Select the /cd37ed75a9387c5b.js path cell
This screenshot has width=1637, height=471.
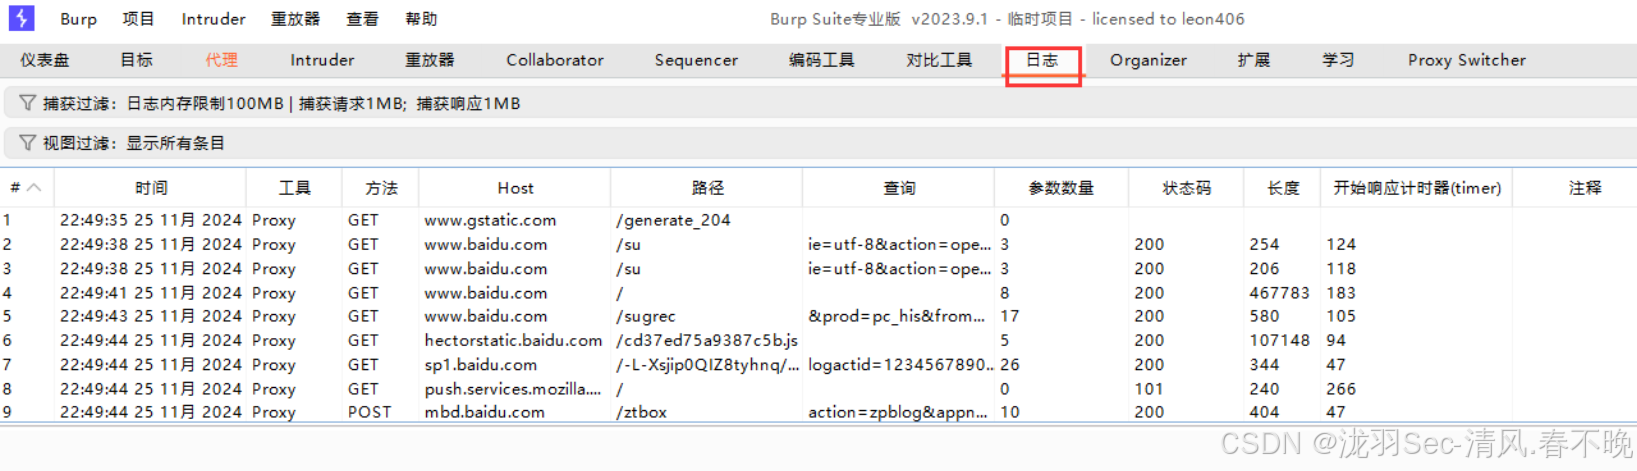(x=707, y=340)
